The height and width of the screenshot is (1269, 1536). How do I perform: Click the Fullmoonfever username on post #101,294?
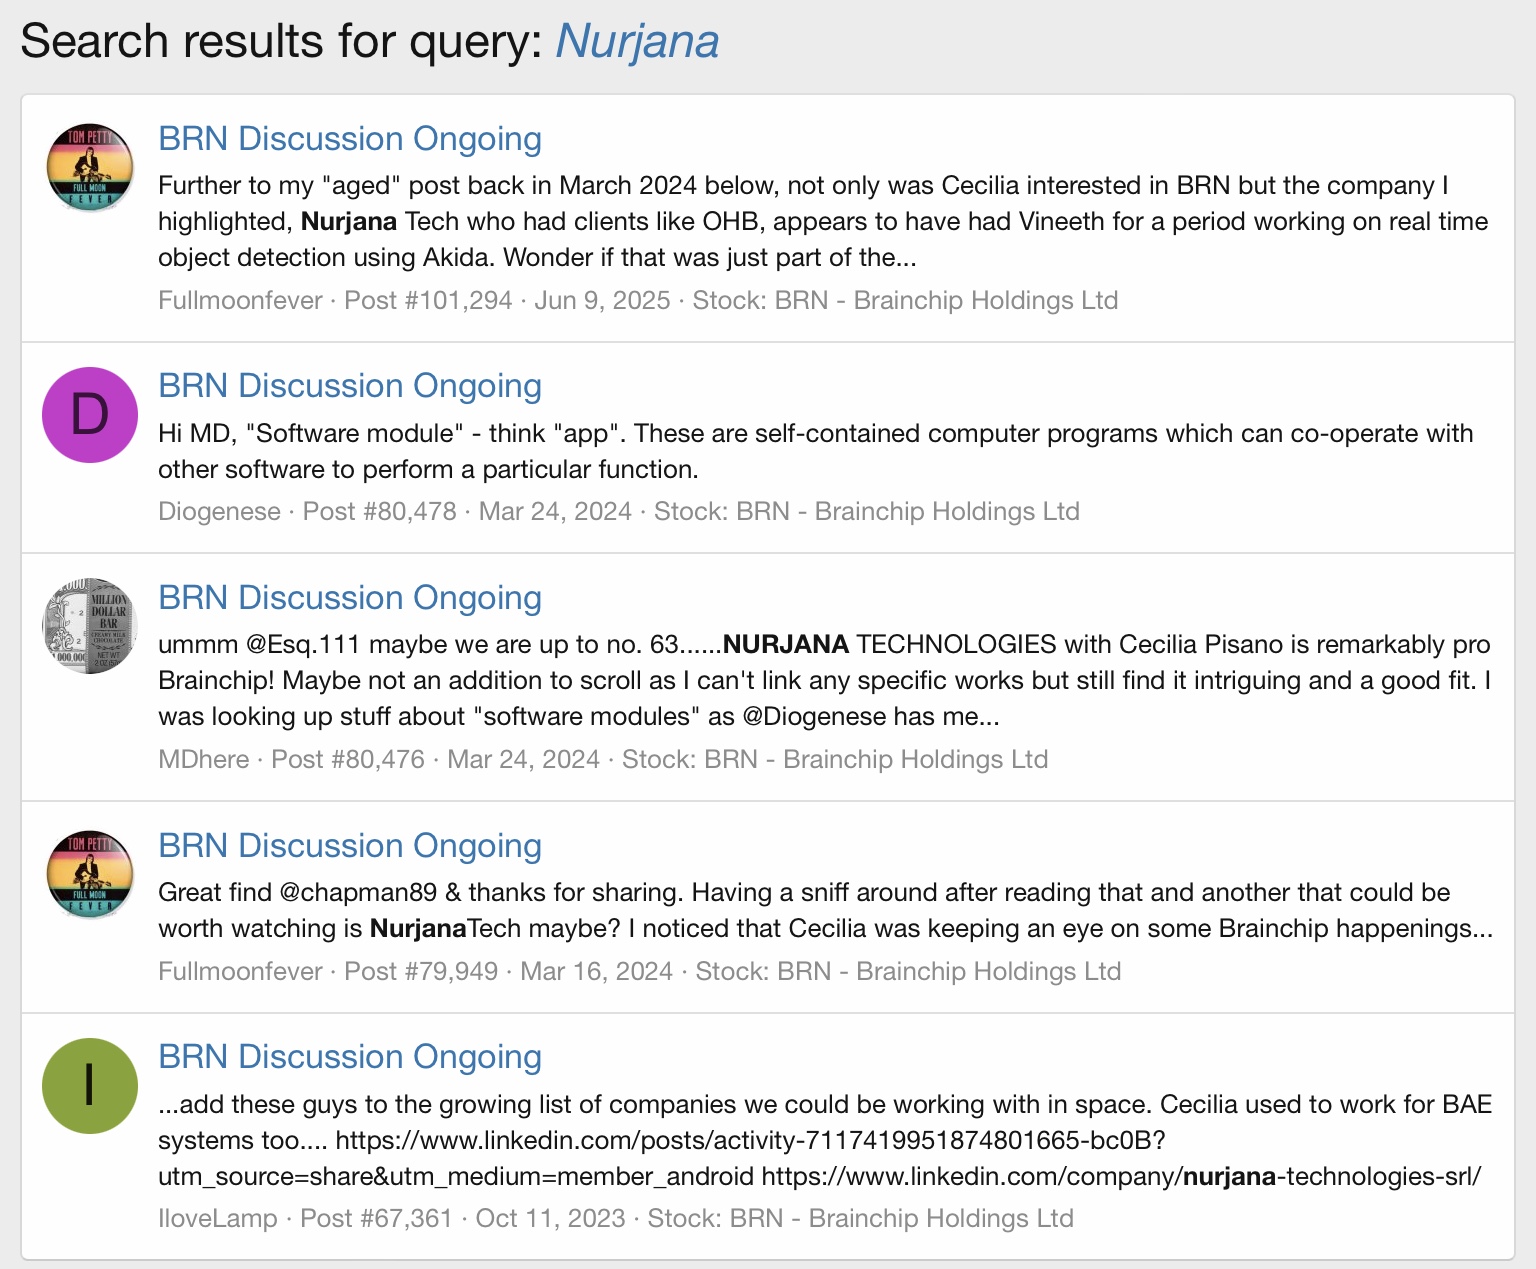click(240, 301)
